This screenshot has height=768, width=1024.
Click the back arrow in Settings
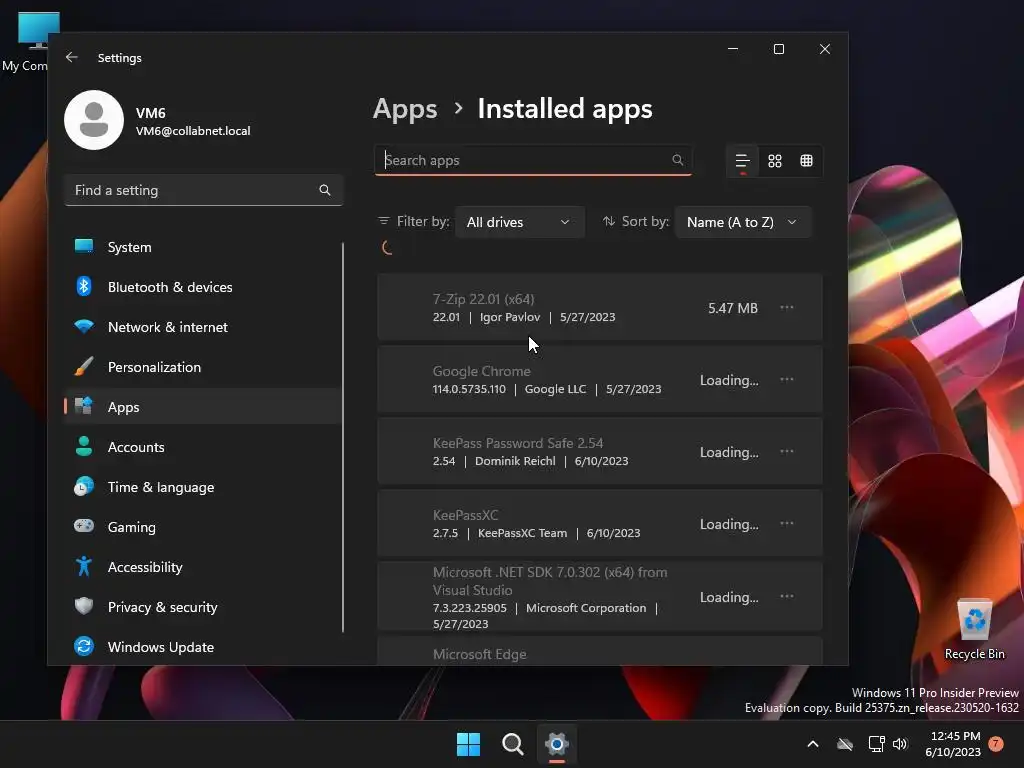point(72,57)
